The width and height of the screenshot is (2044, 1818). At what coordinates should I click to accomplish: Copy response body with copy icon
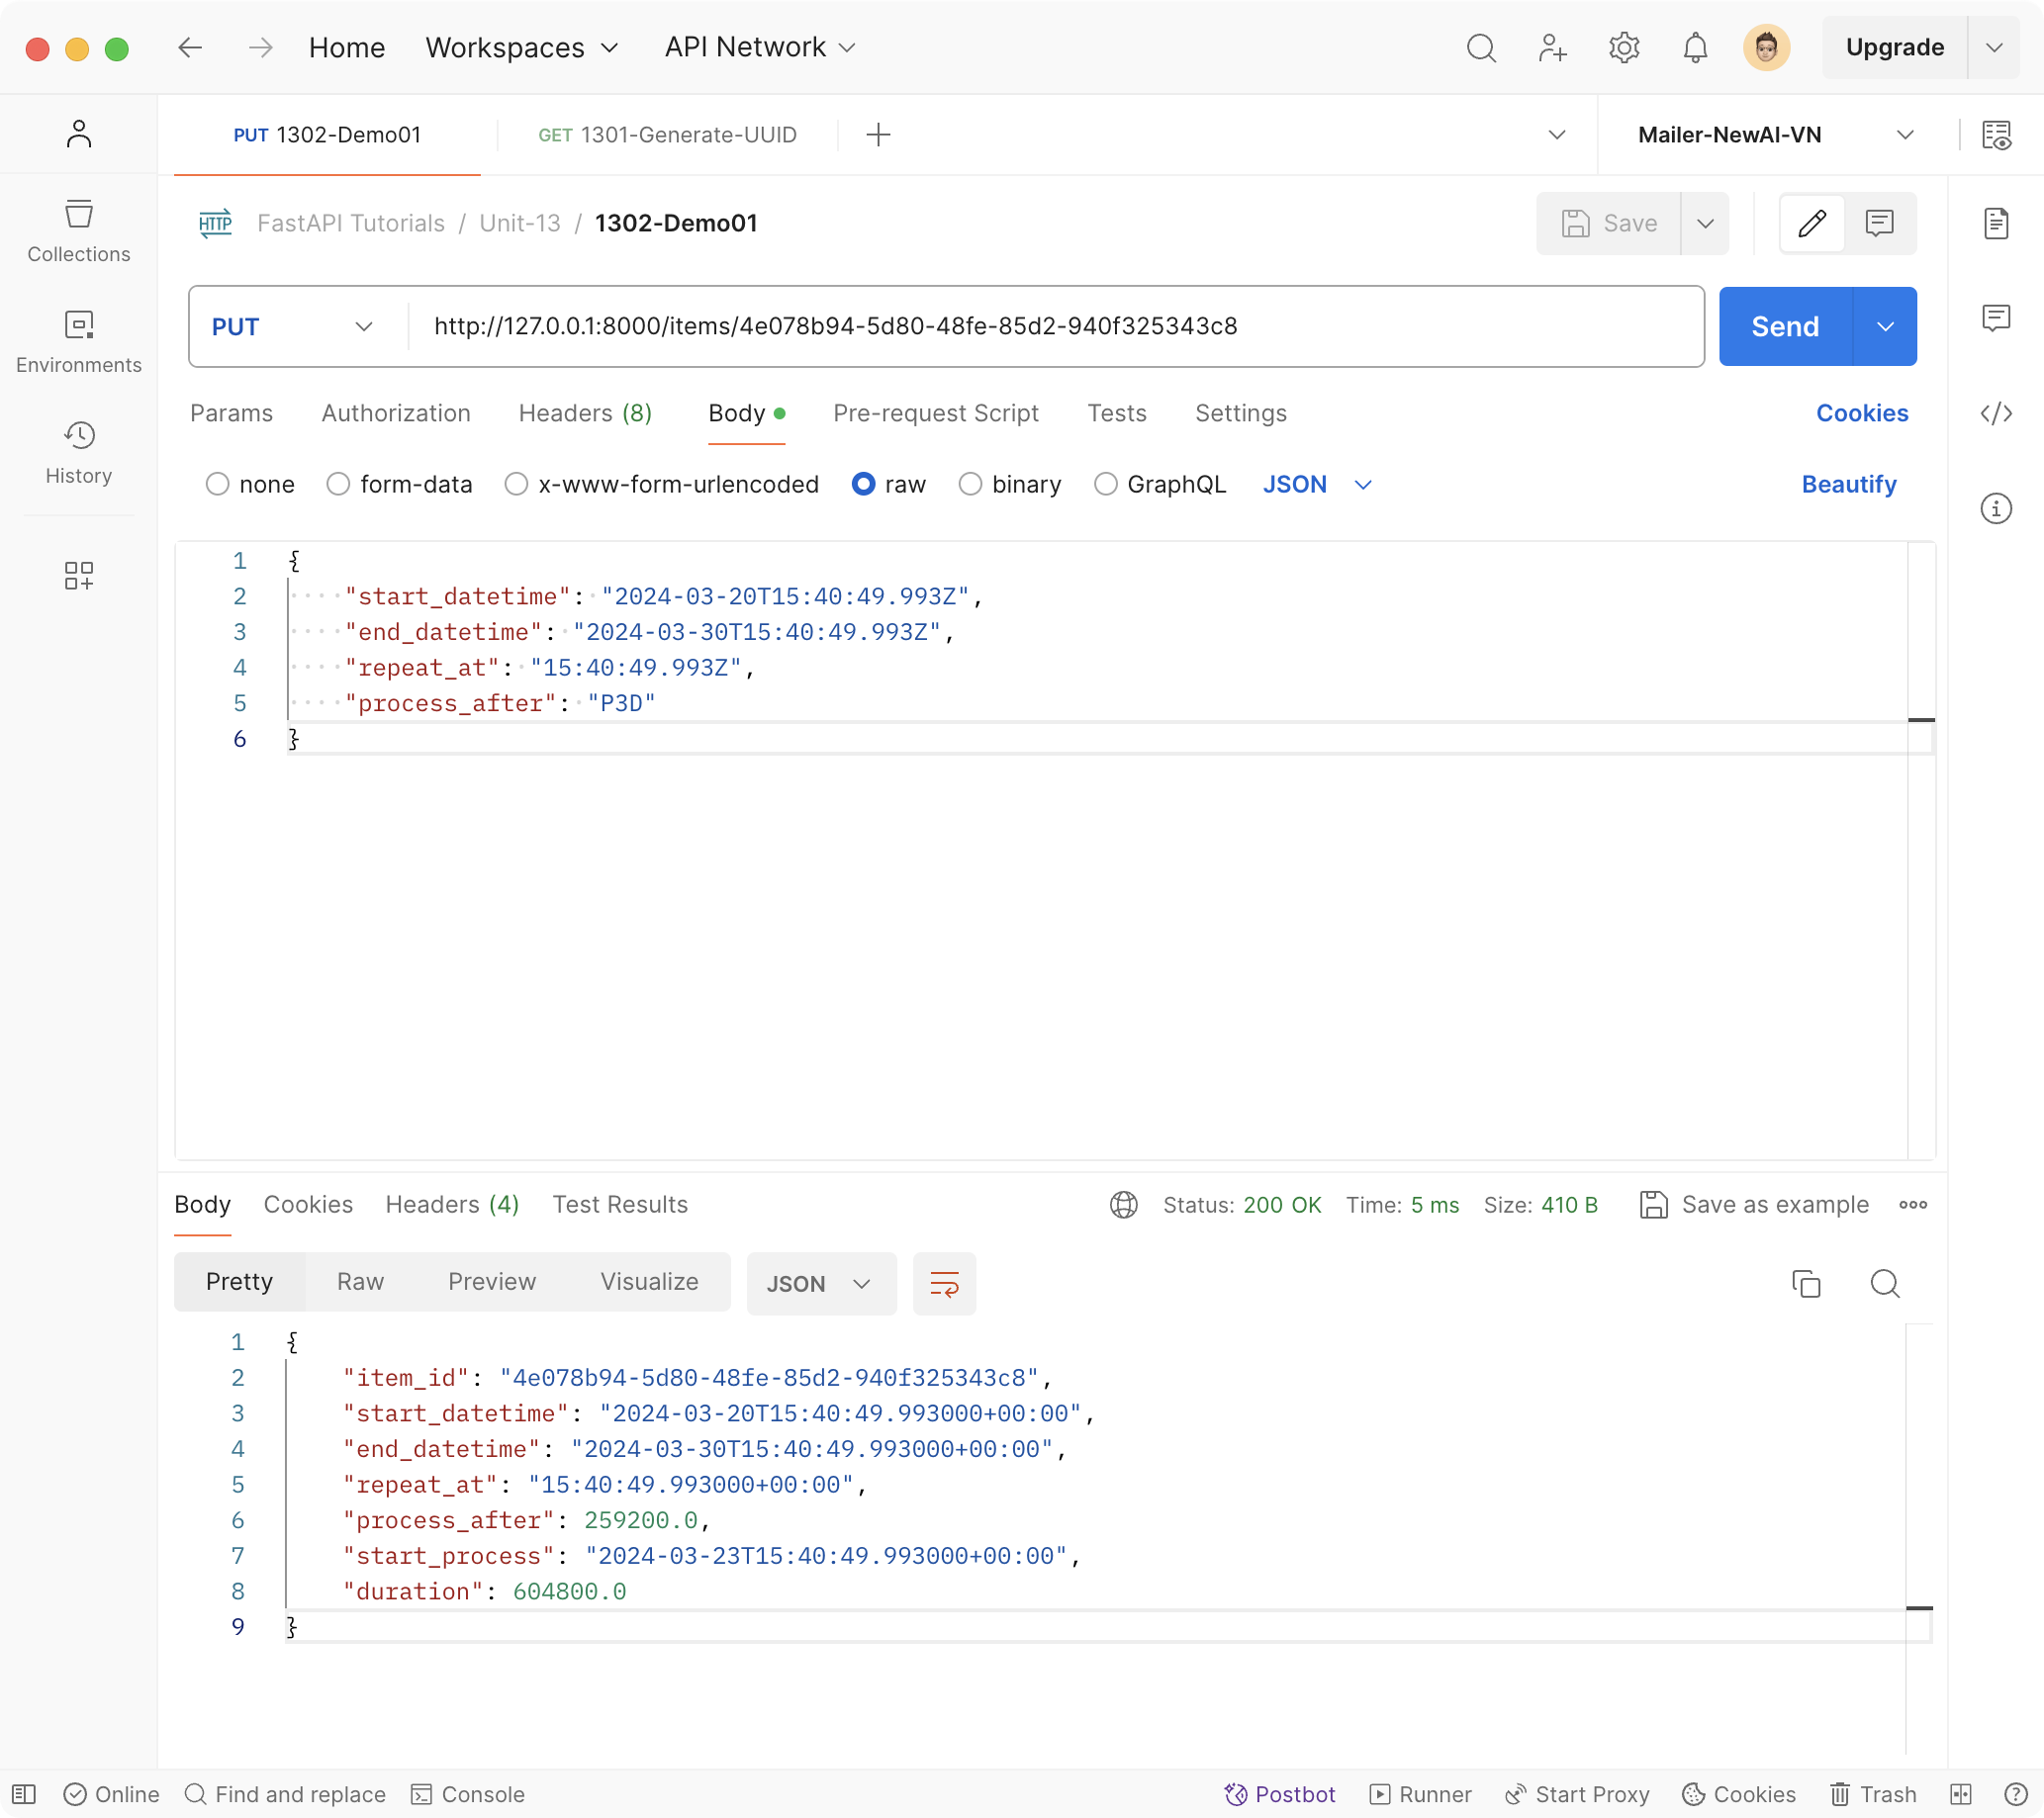point(1805,1283)
